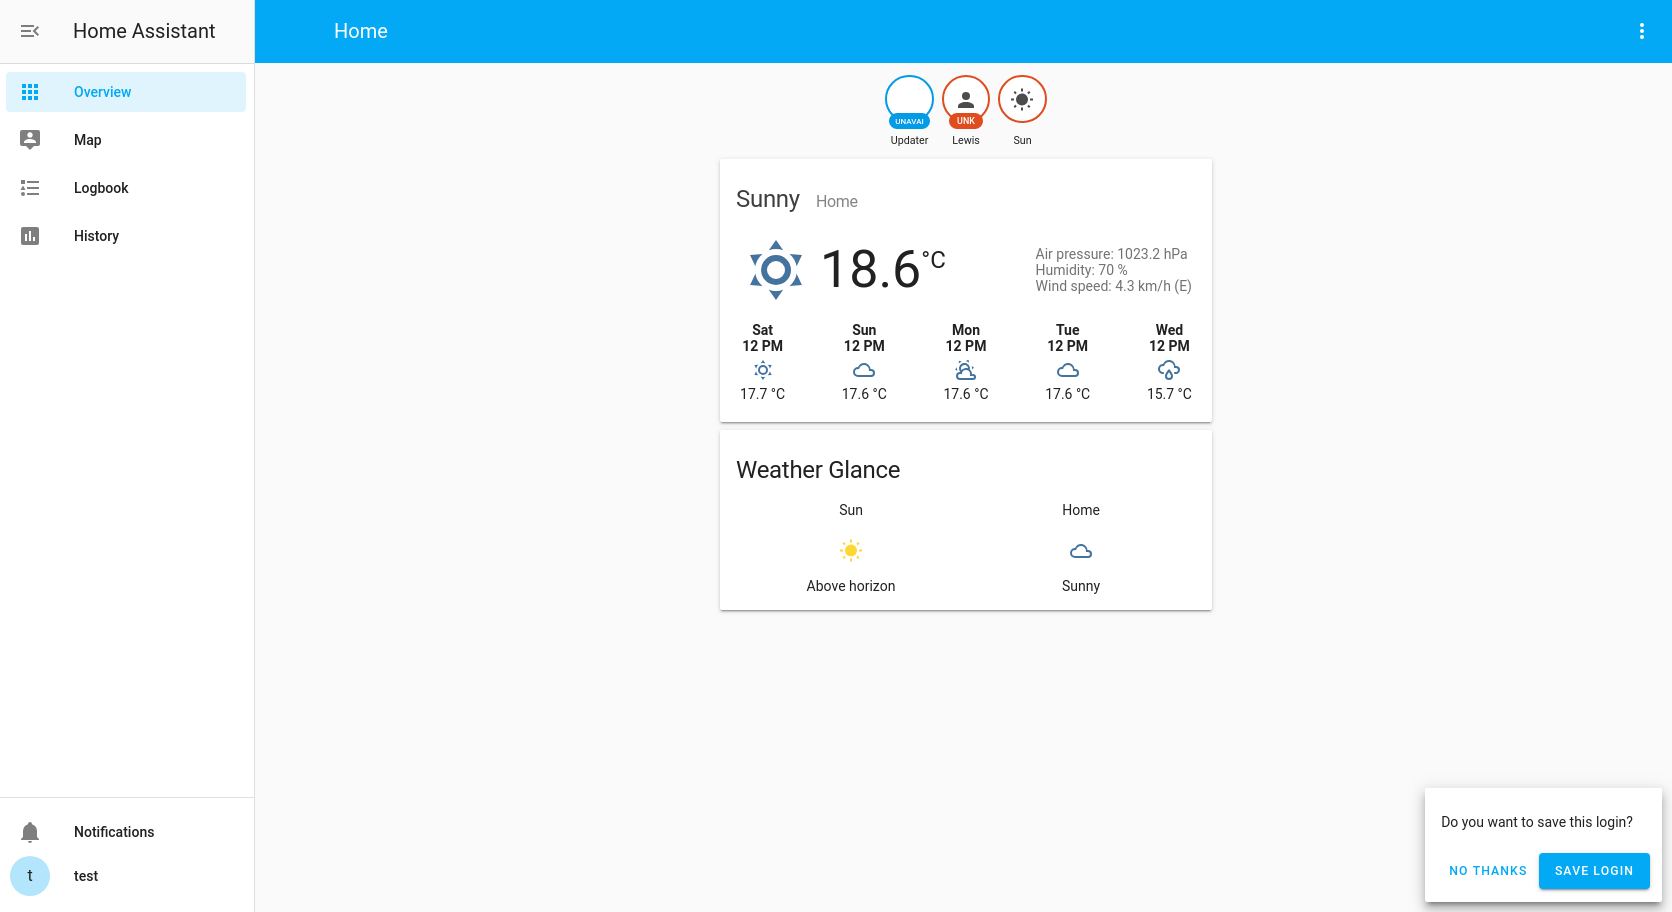The image size is (1672, 912).
Task: Open the overflow menu in the top bar
Action: 1641,31
